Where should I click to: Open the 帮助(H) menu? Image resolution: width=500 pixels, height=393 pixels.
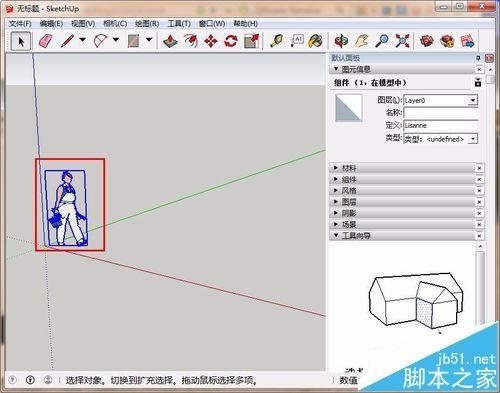point(245,24)
